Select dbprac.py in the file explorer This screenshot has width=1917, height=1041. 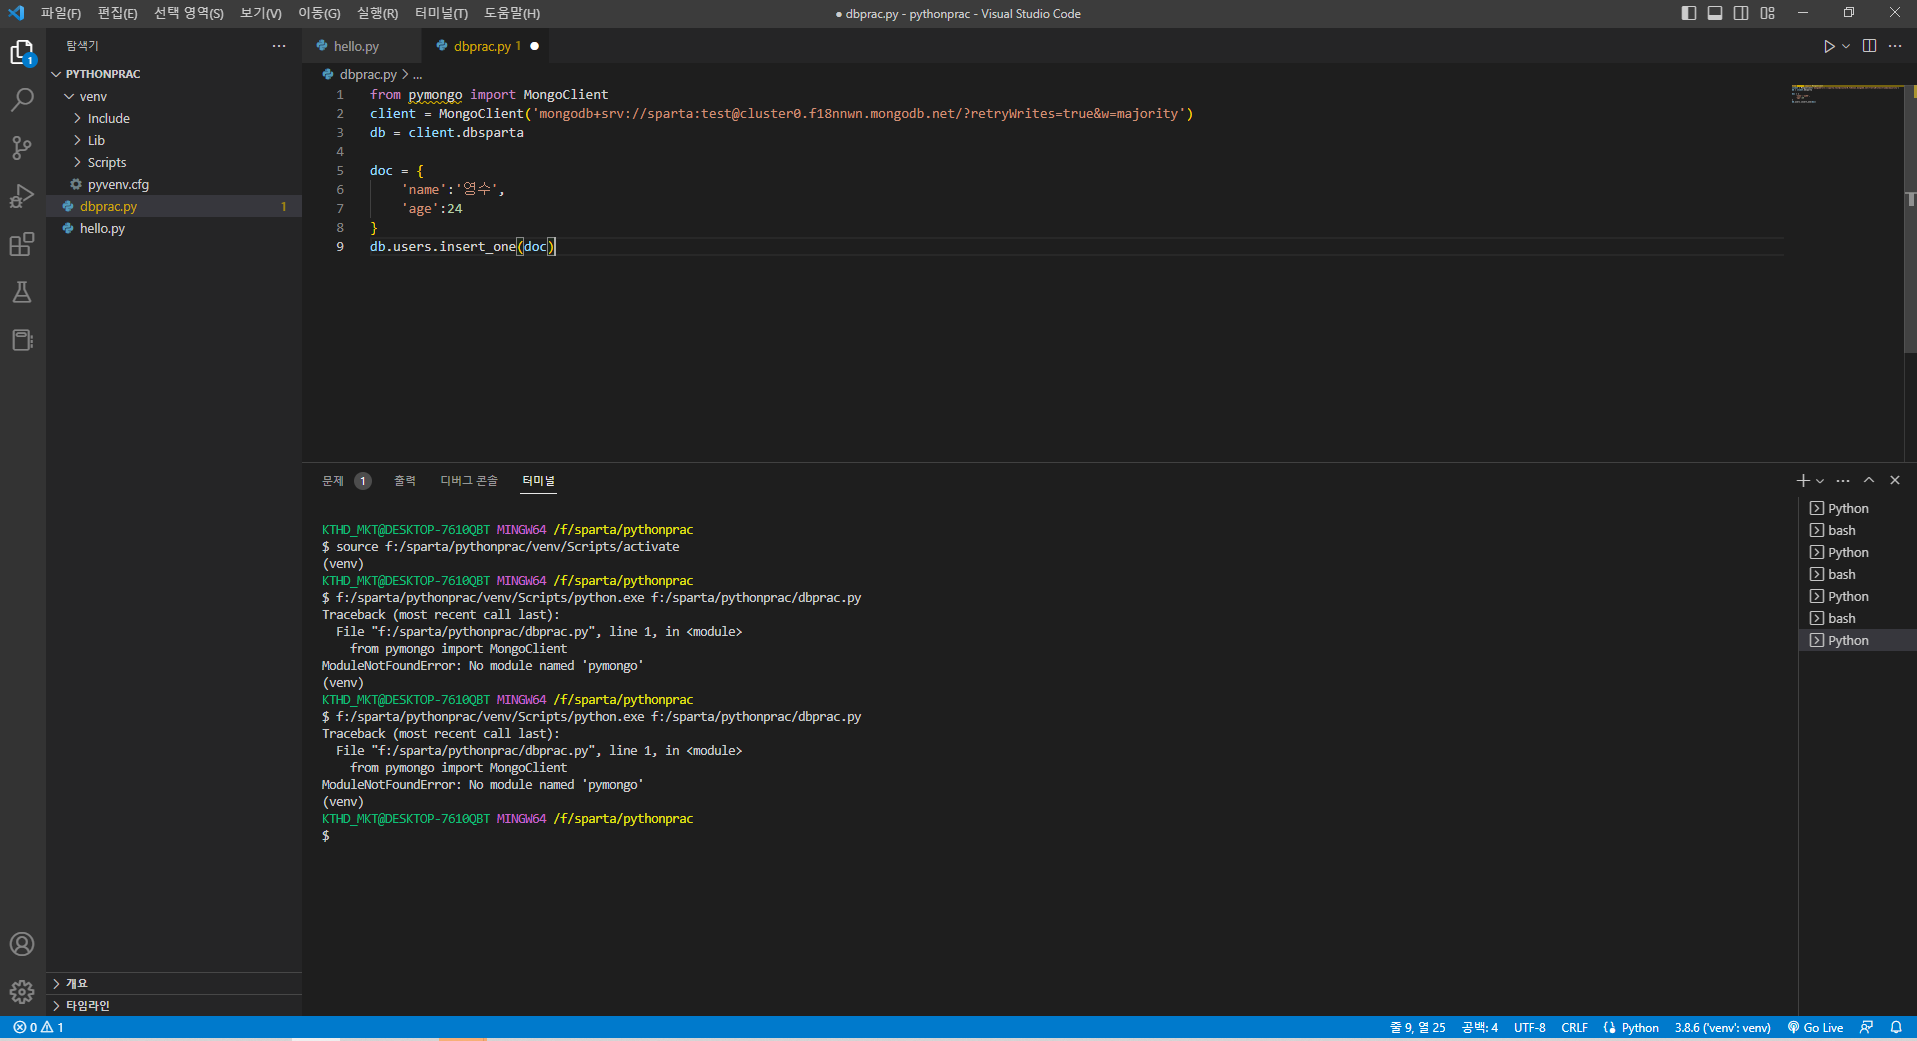click(174, 206)
